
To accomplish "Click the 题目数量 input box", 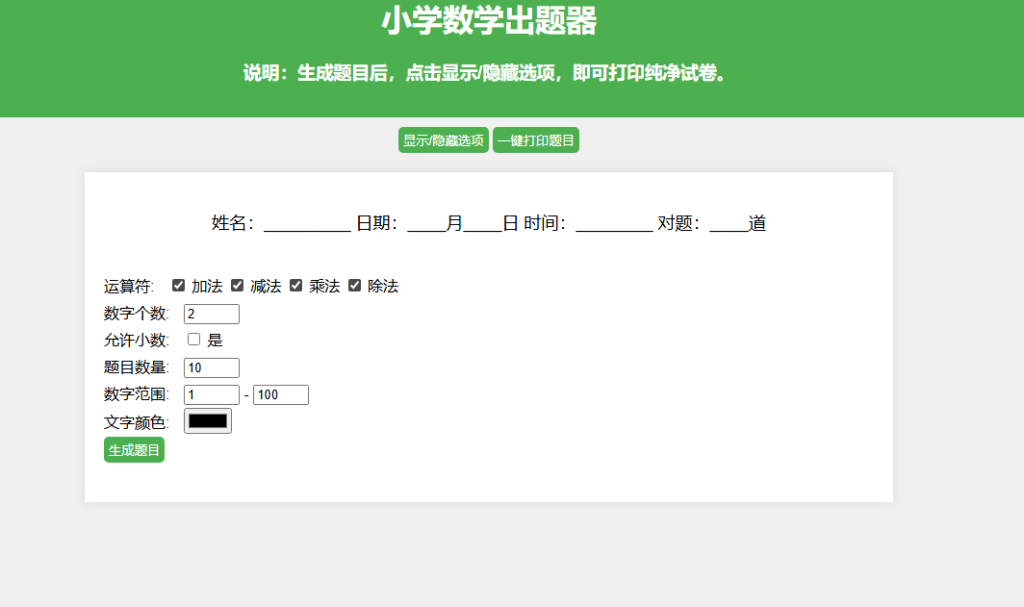I will click(x=211, y=368).
